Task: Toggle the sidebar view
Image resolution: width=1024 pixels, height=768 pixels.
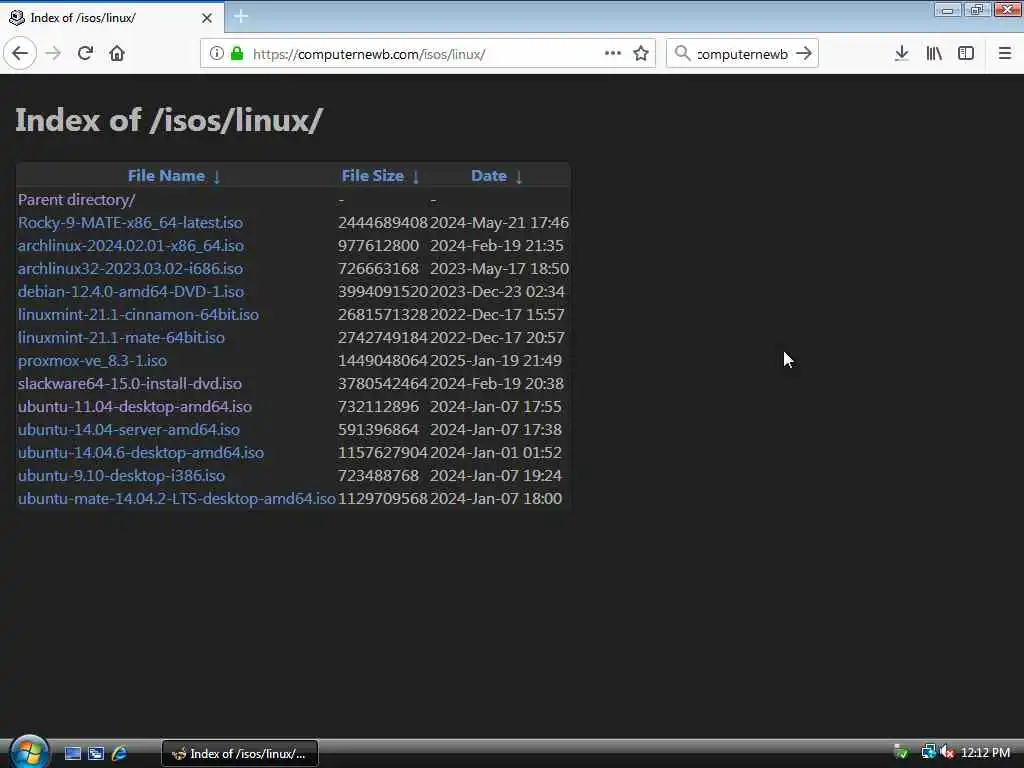Action: pyautogui.click(x=966, y=54)
